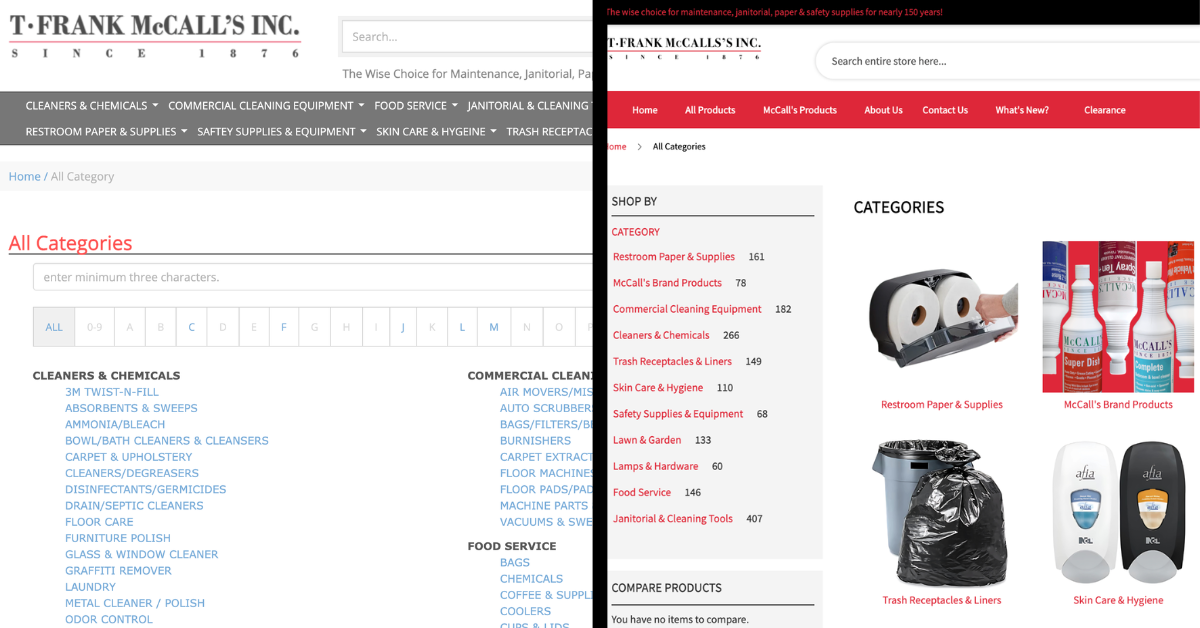Open the Food Service dropdown in the gray navigation bar
Image resolution: width=1200 pixels, height=628 pixels.
click(416, 105)
